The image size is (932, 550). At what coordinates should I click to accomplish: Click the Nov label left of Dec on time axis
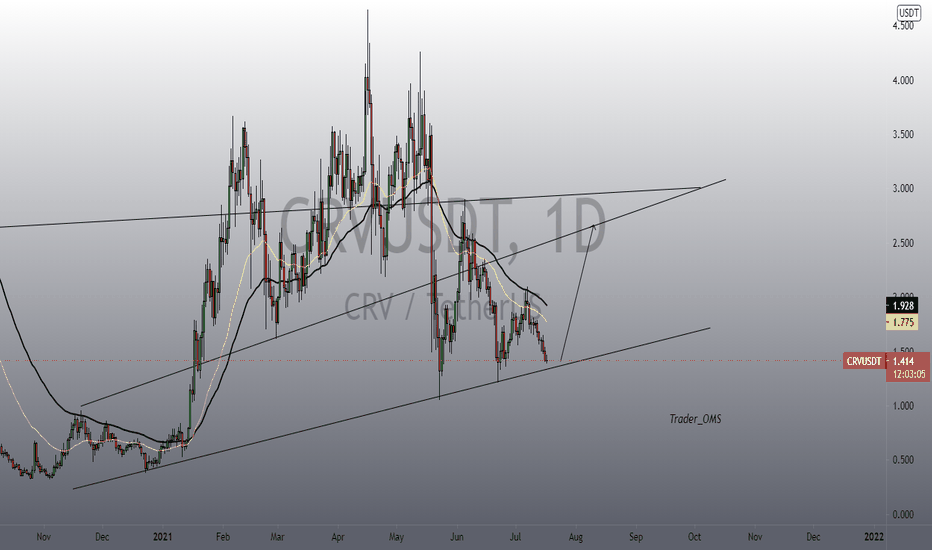pyautogui.click(x=43, y=537)
